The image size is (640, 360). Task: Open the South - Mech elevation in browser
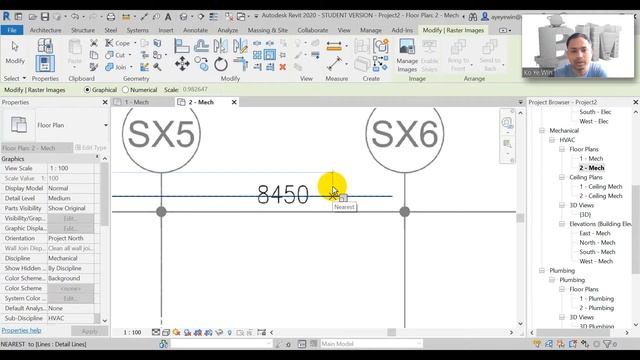coord(597,252)
